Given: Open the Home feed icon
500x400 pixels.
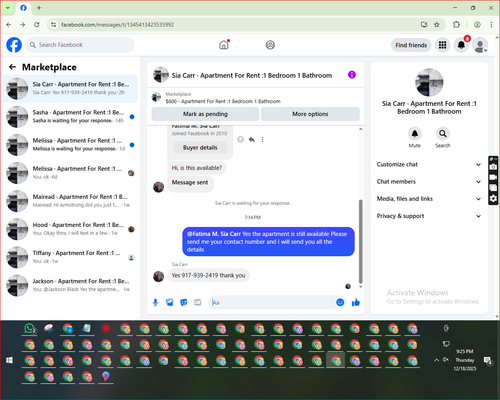Looking at the screenshot, I should point(224,45).
